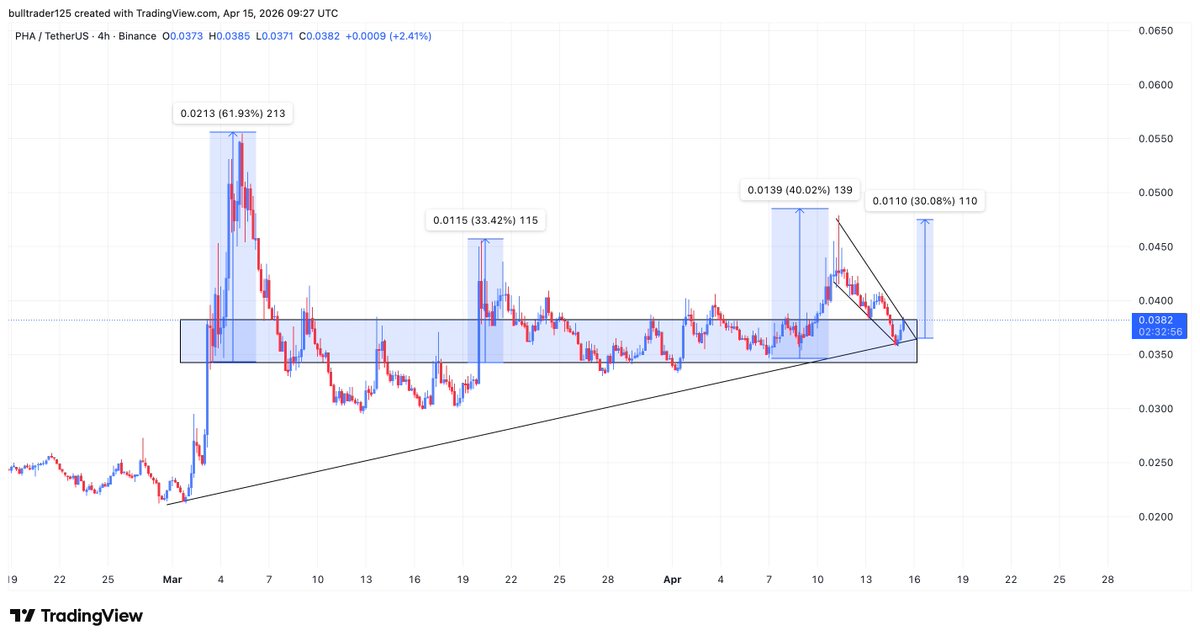Click the Apr label on the date axis

pyautogui.click(x=672, y=579)
